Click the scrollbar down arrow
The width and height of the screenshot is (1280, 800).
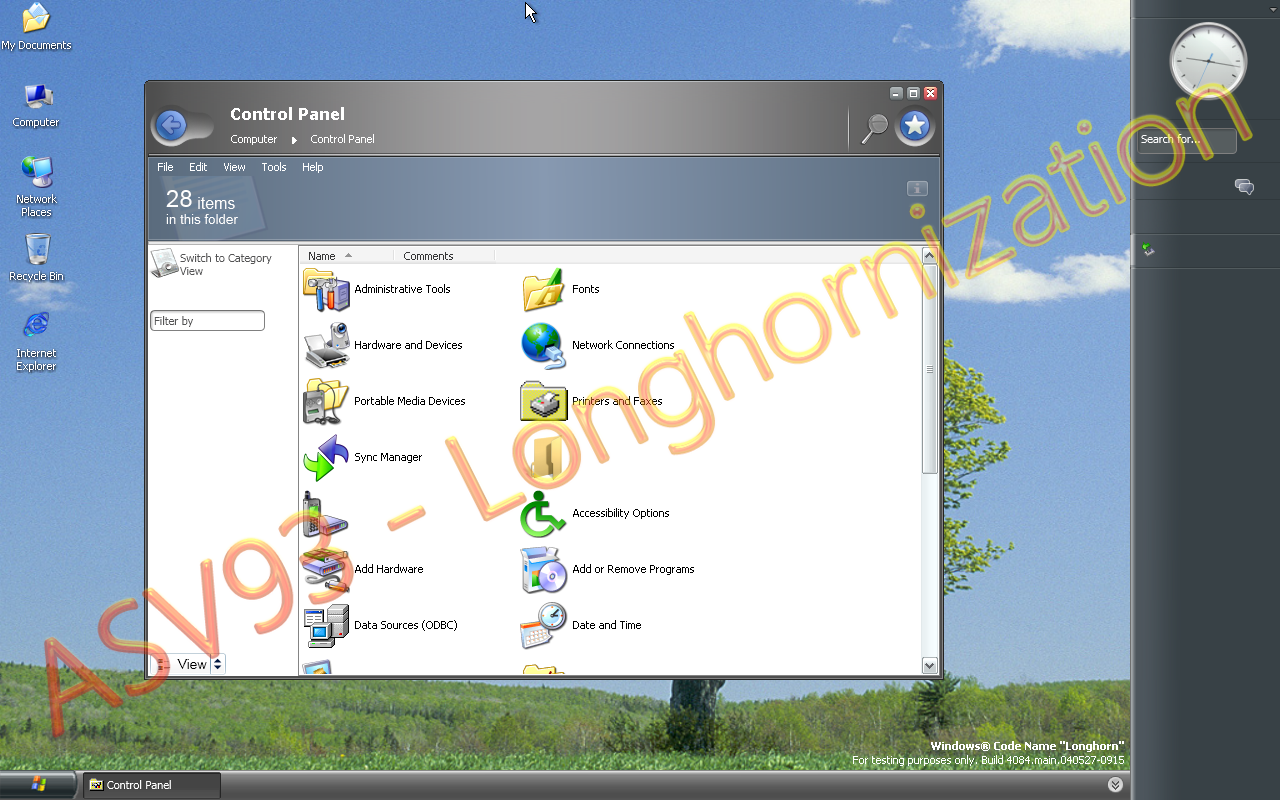pos(929,666)
